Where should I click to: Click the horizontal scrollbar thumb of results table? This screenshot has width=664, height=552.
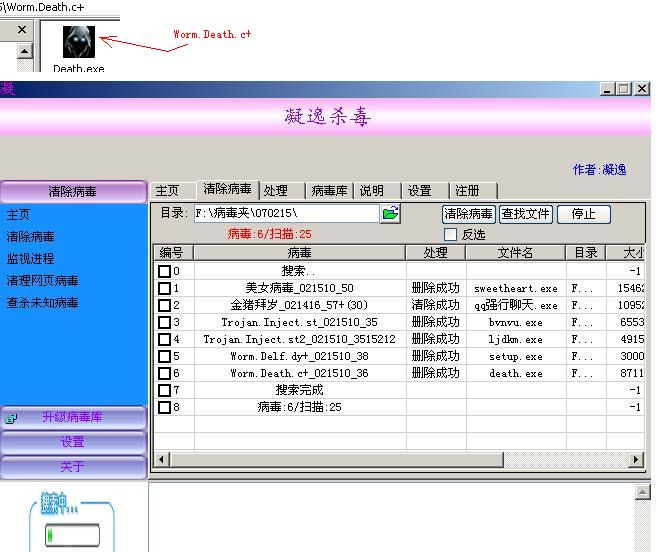coord(337,460)
